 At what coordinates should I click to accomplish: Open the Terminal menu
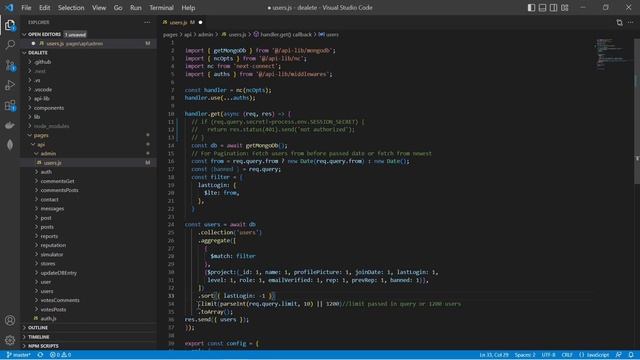[x=161, y=8]
